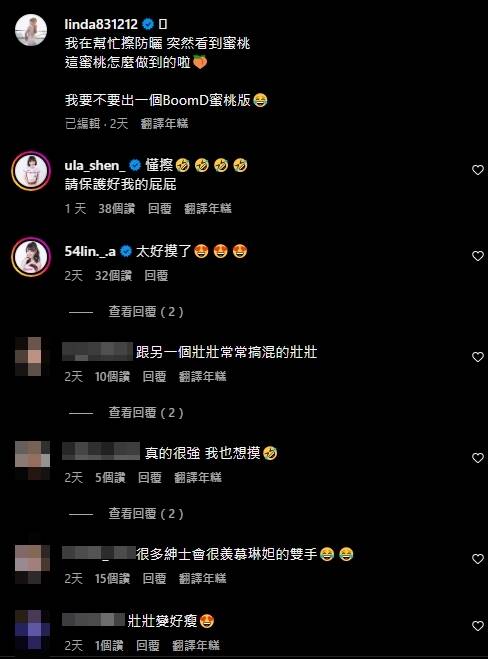This screenshot has height=659, width=488.
Task: Like the comment about 琳妲的雙手
Action: click(477, 559)
